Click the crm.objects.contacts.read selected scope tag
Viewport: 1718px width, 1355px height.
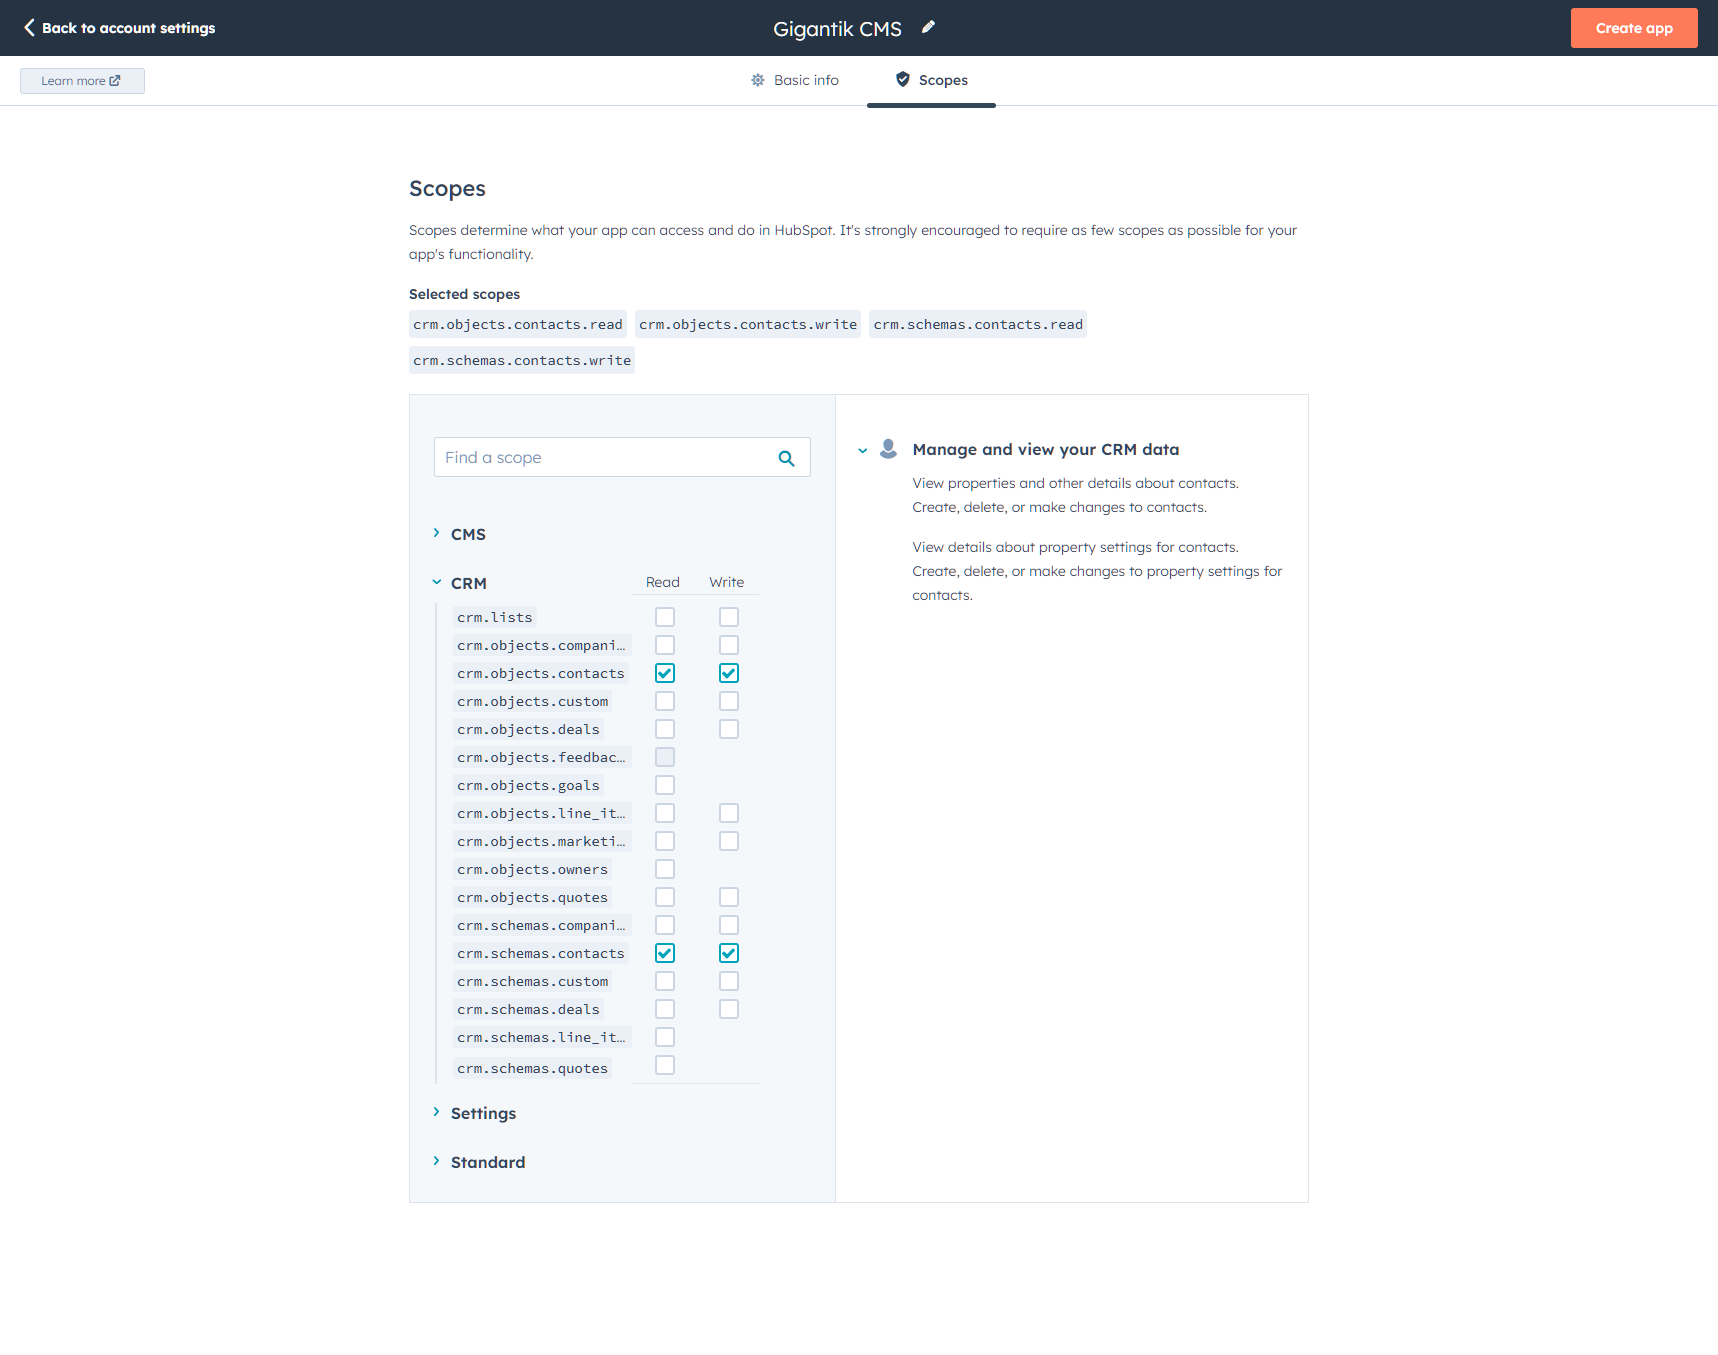(518, 324)
